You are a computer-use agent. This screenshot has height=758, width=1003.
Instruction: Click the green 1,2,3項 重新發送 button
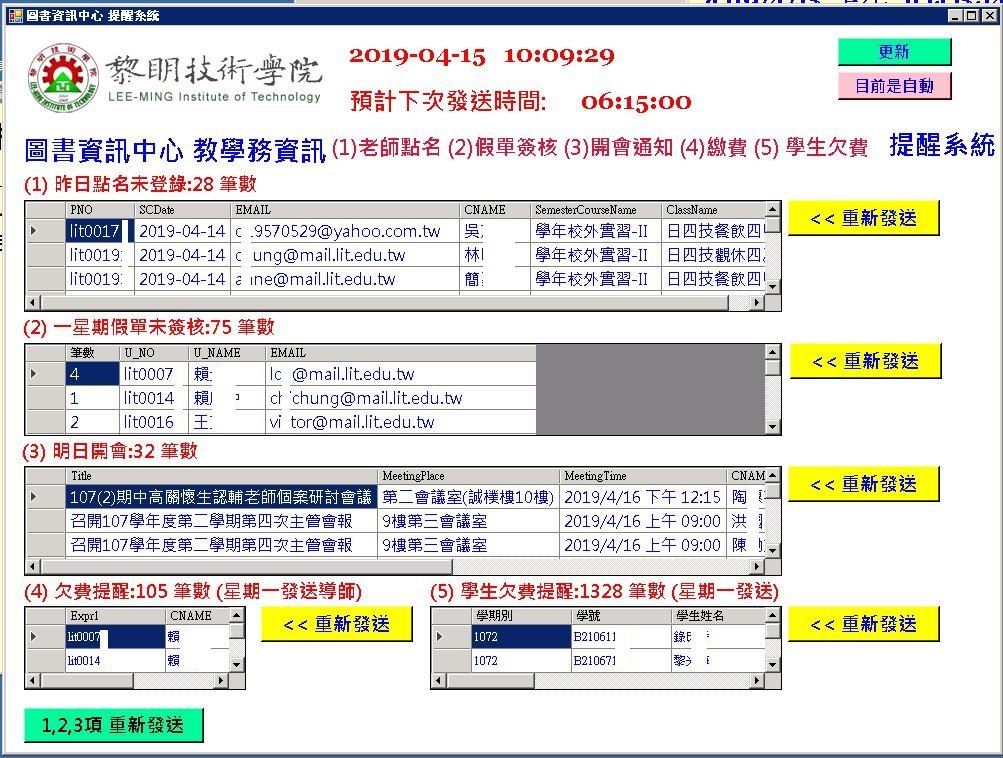coord(113,726)
